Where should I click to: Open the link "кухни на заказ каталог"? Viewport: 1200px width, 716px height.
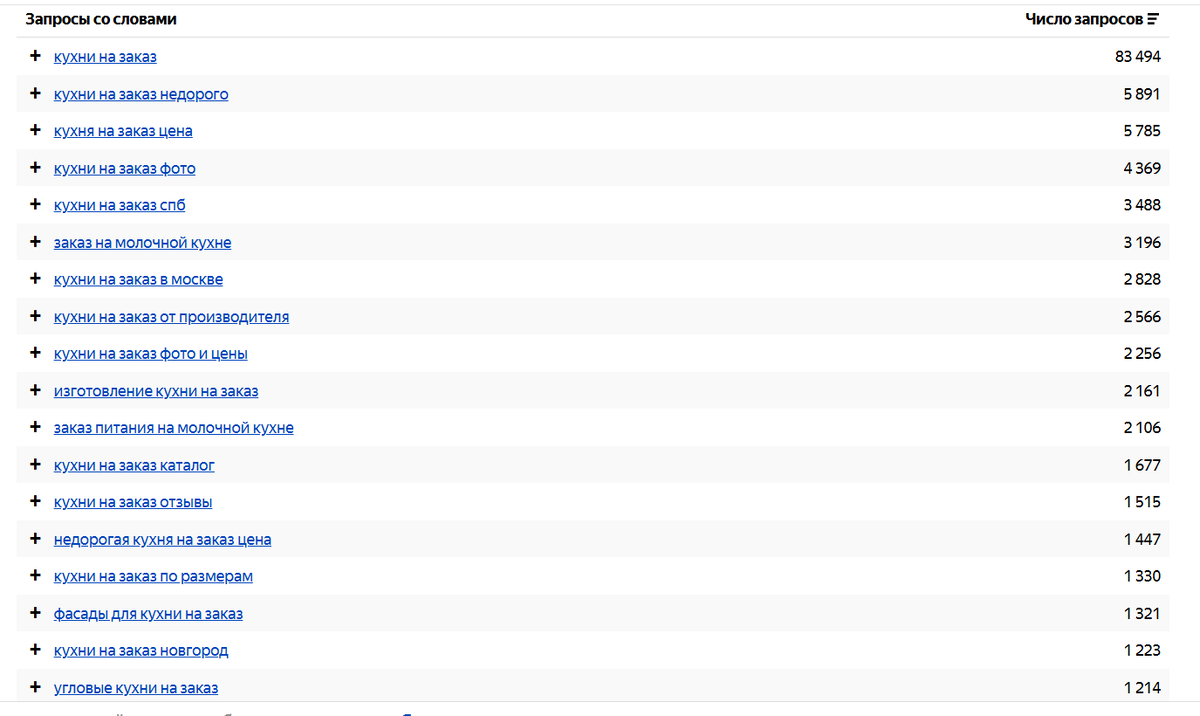pyautogui.click(x=134, y=466)
